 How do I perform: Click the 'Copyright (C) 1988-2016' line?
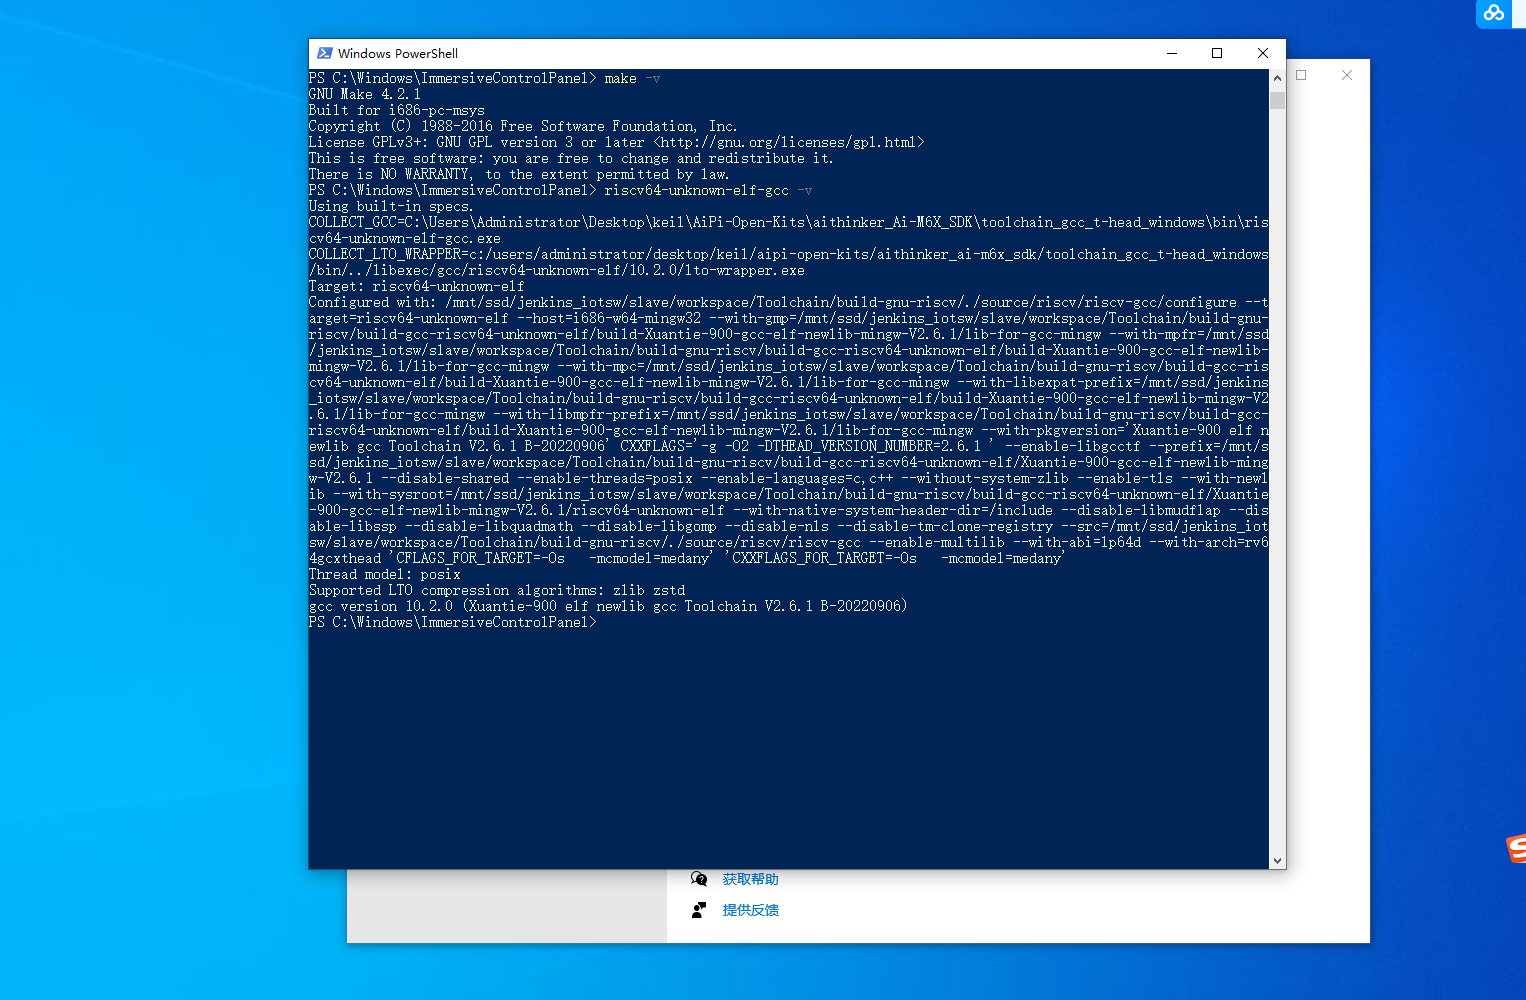(x=523, y=126)
